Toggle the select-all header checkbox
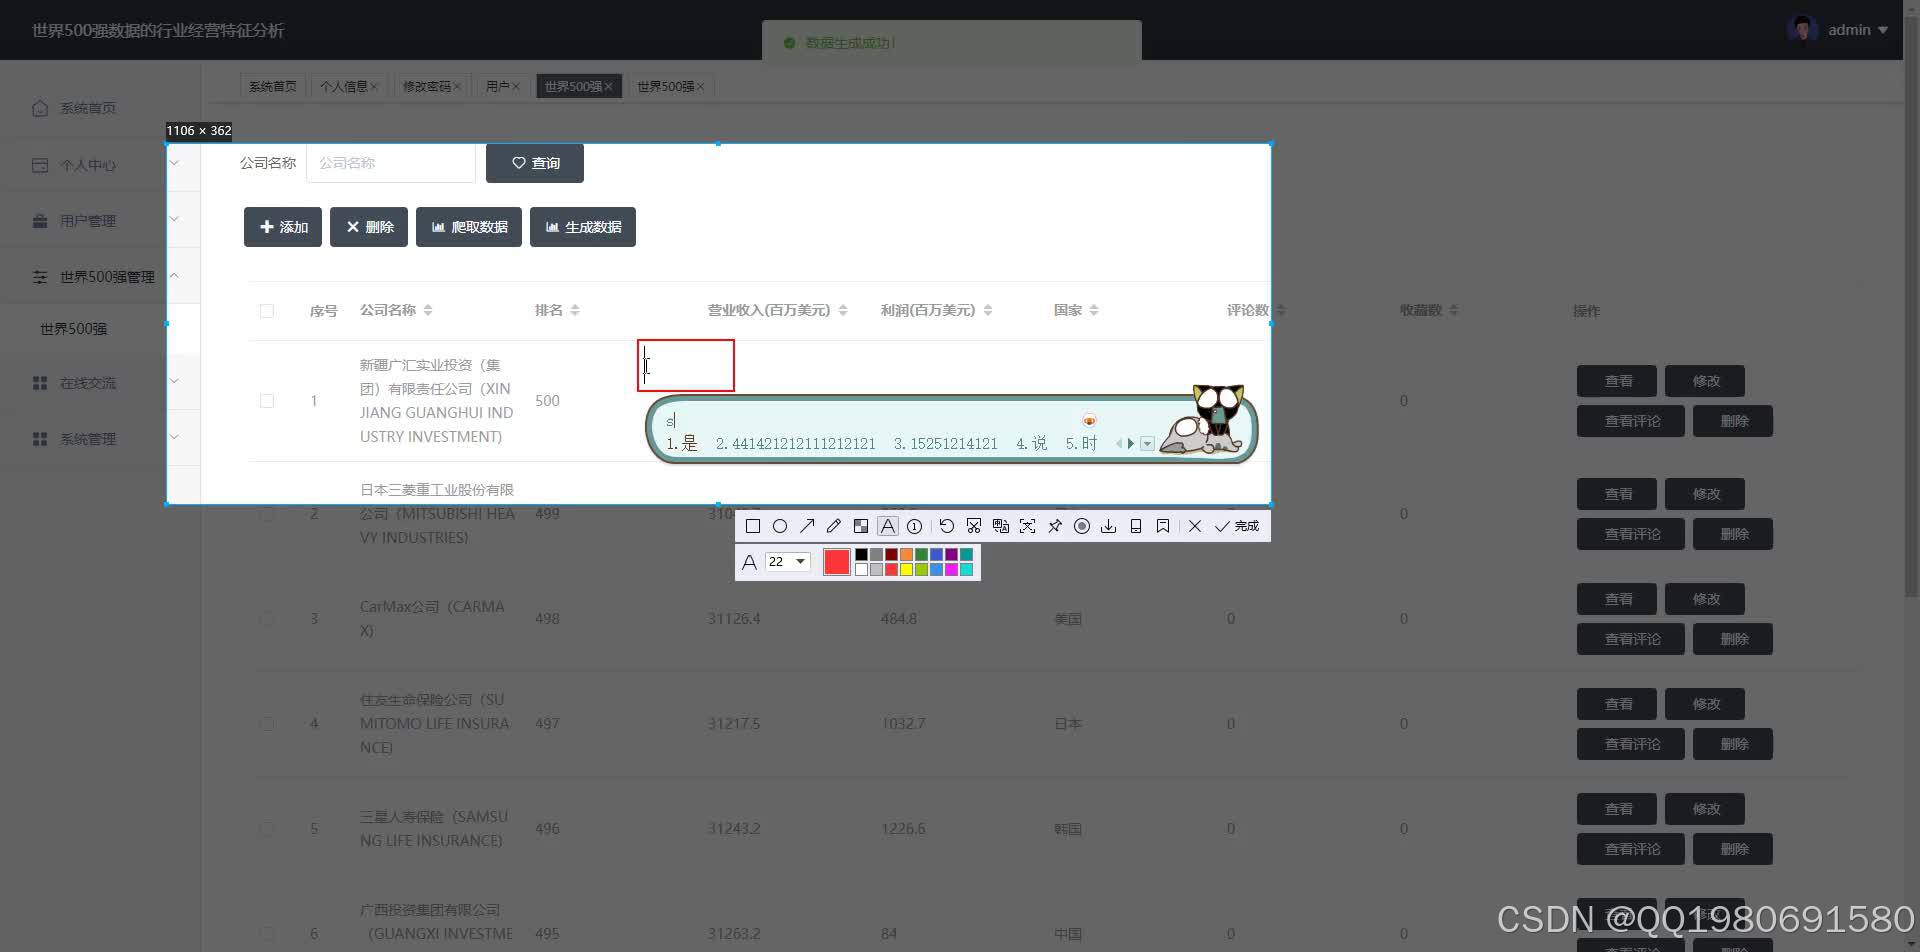This screenshot has width=1920, height=952. [267, 311]
